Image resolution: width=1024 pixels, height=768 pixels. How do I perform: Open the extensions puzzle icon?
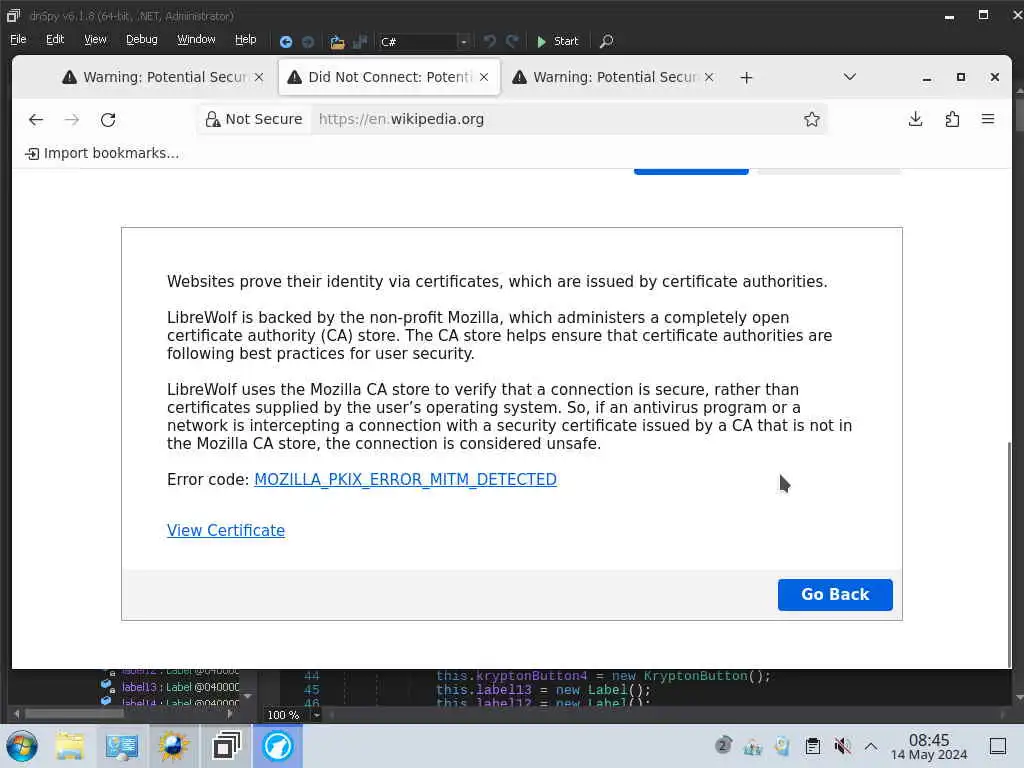(952, 119)
